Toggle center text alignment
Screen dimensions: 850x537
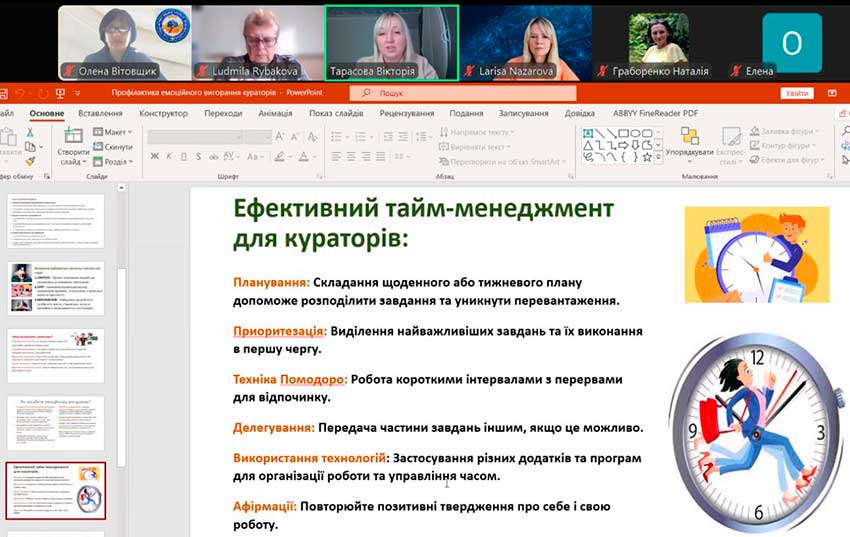[351, 157]
